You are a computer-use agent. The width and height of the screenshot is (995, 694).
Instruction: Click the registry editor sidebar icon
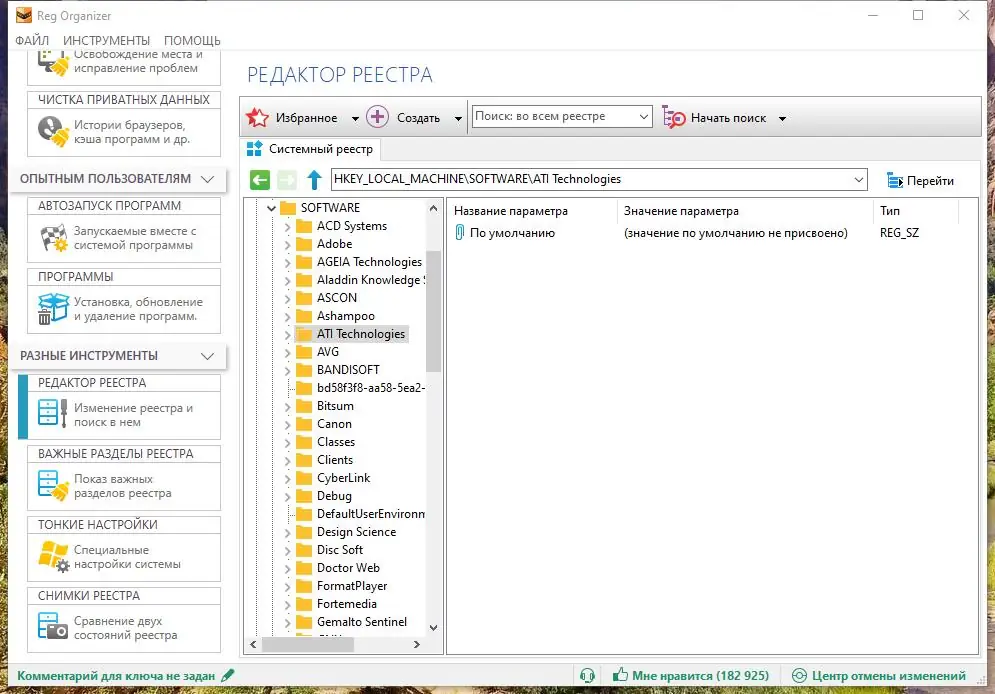52,412
